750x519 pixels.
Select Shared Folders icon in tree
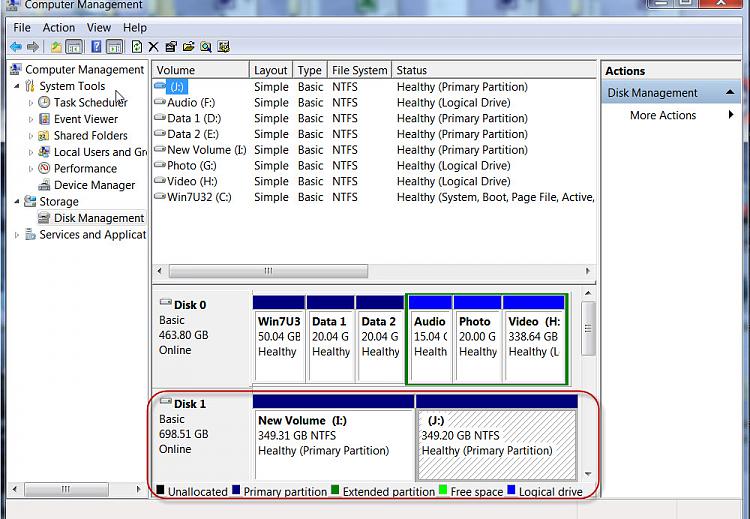(x=44, y=135)
